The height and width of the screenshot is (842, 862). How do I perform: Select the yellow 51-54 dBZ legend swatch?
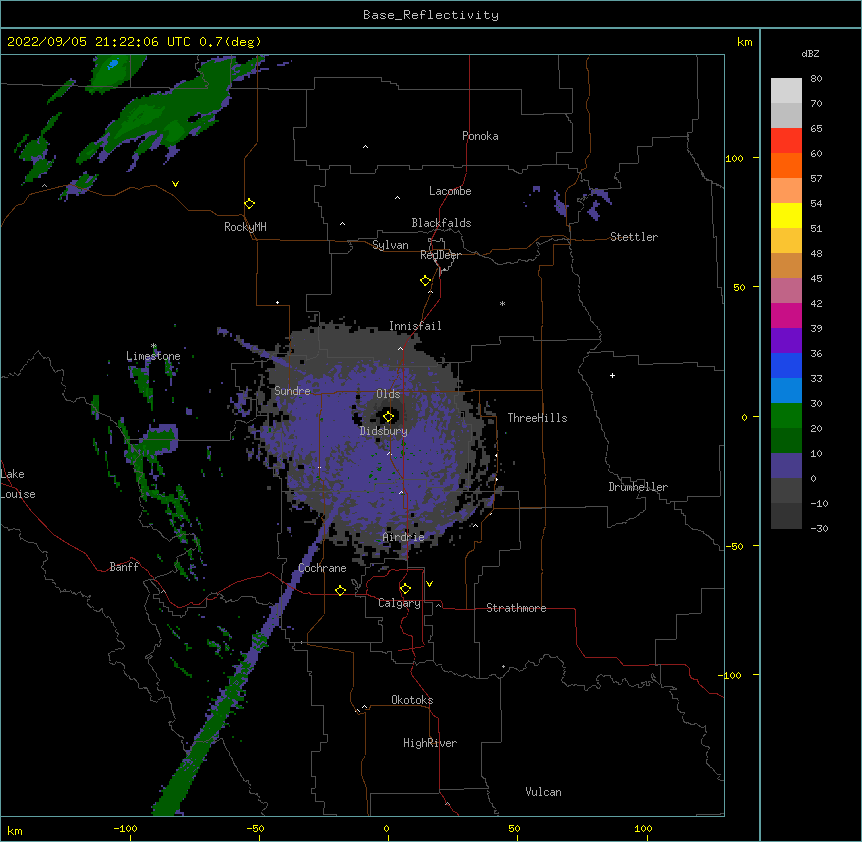pos(786,215)
